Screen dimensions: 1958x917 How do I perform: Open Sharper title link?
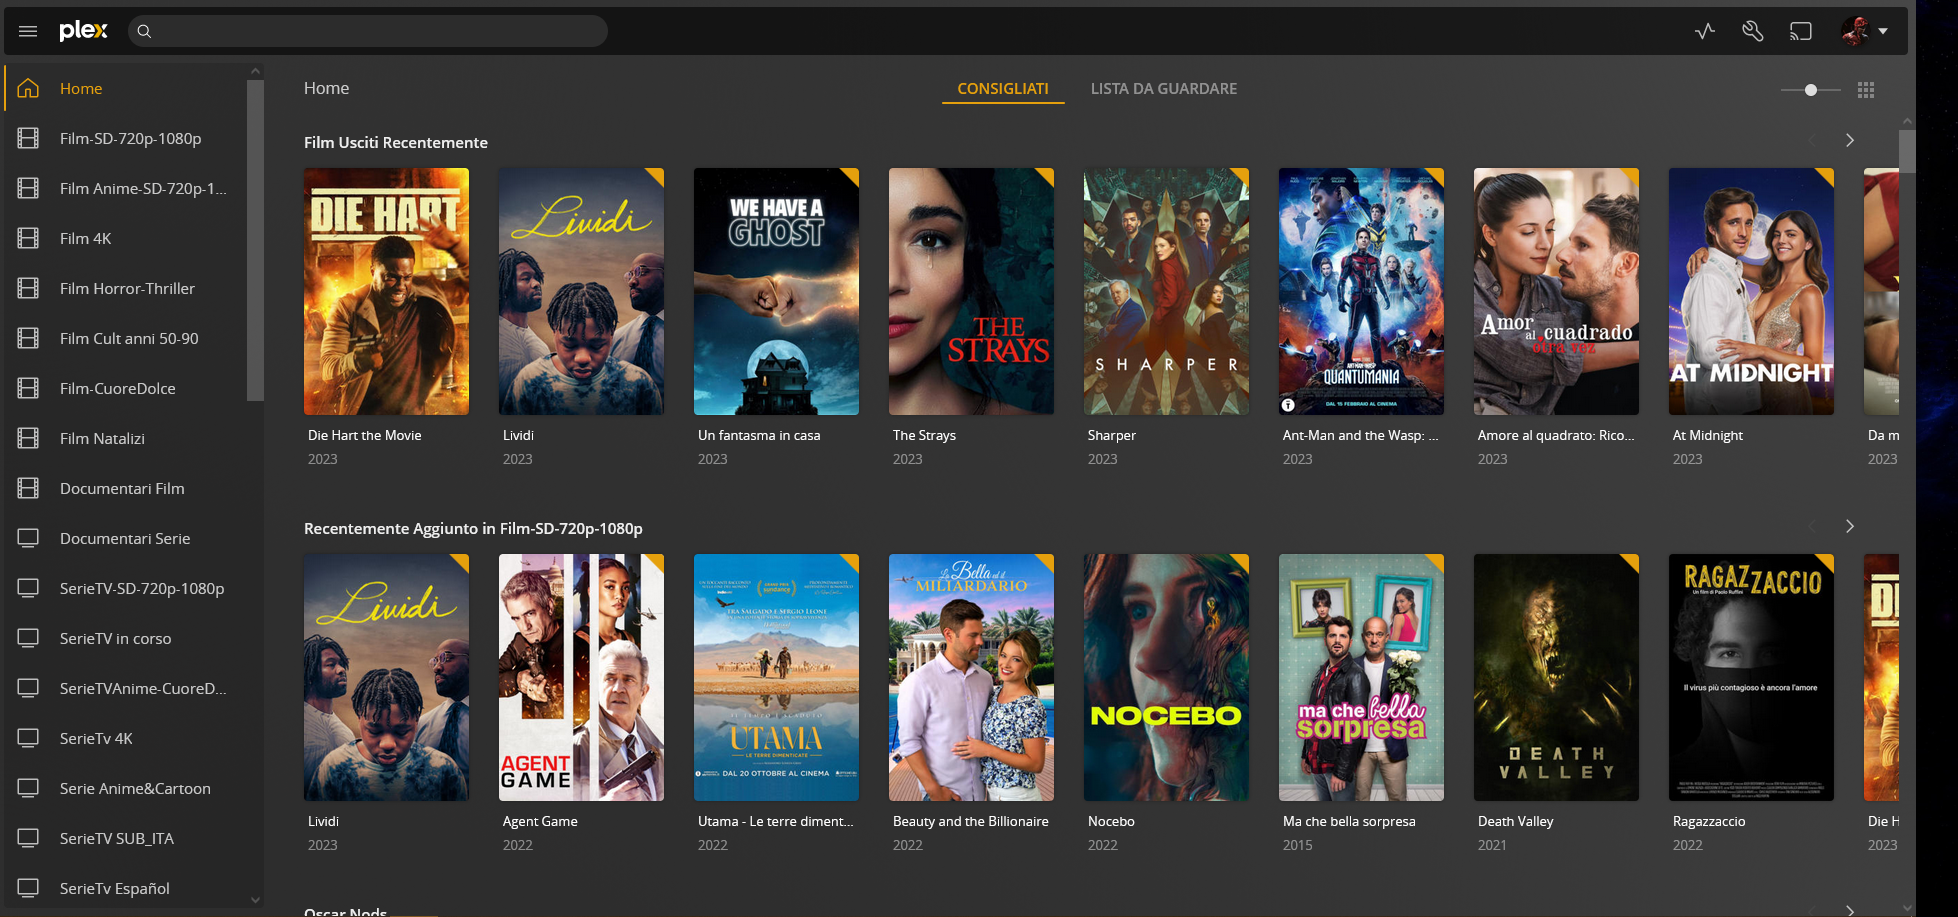(x=1112, y=436)
